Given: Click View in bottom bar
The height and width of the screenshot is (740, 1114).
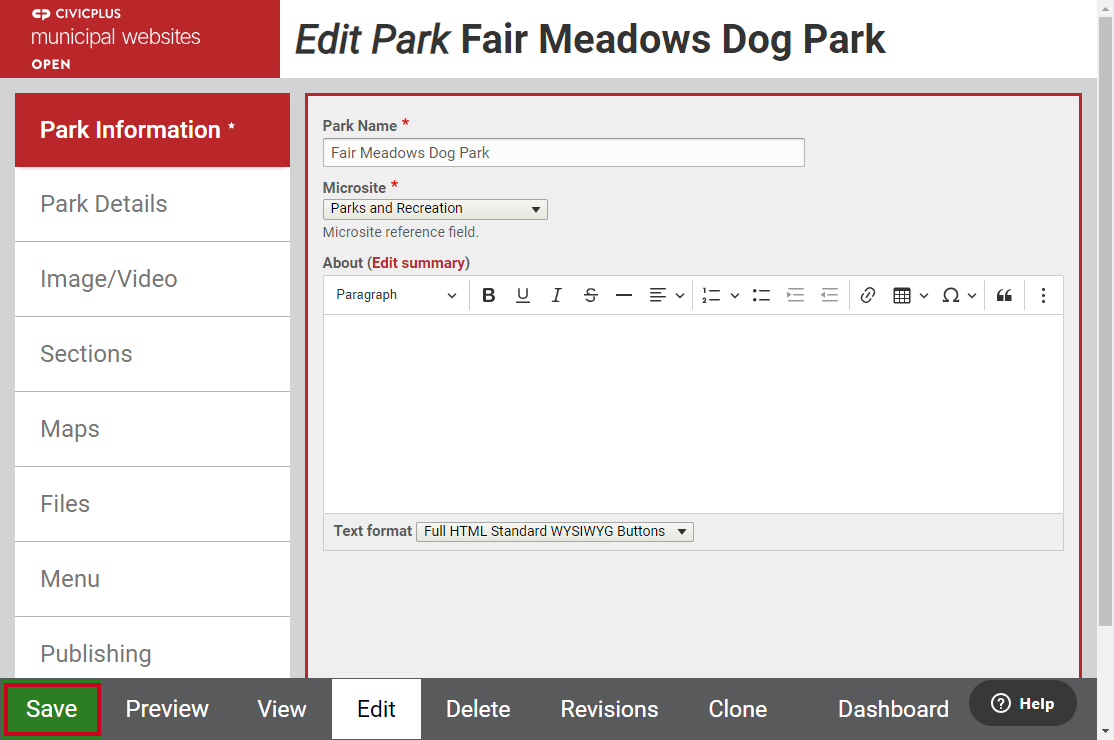Looking at the screenshot, I should [x=282, y=709].
